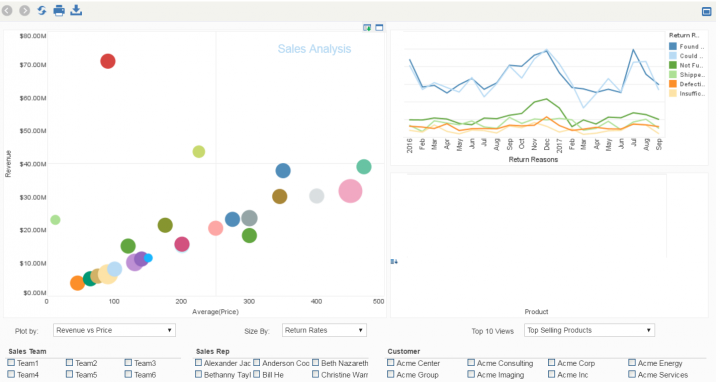Click the Could legend color swatch

click(673, 56)
